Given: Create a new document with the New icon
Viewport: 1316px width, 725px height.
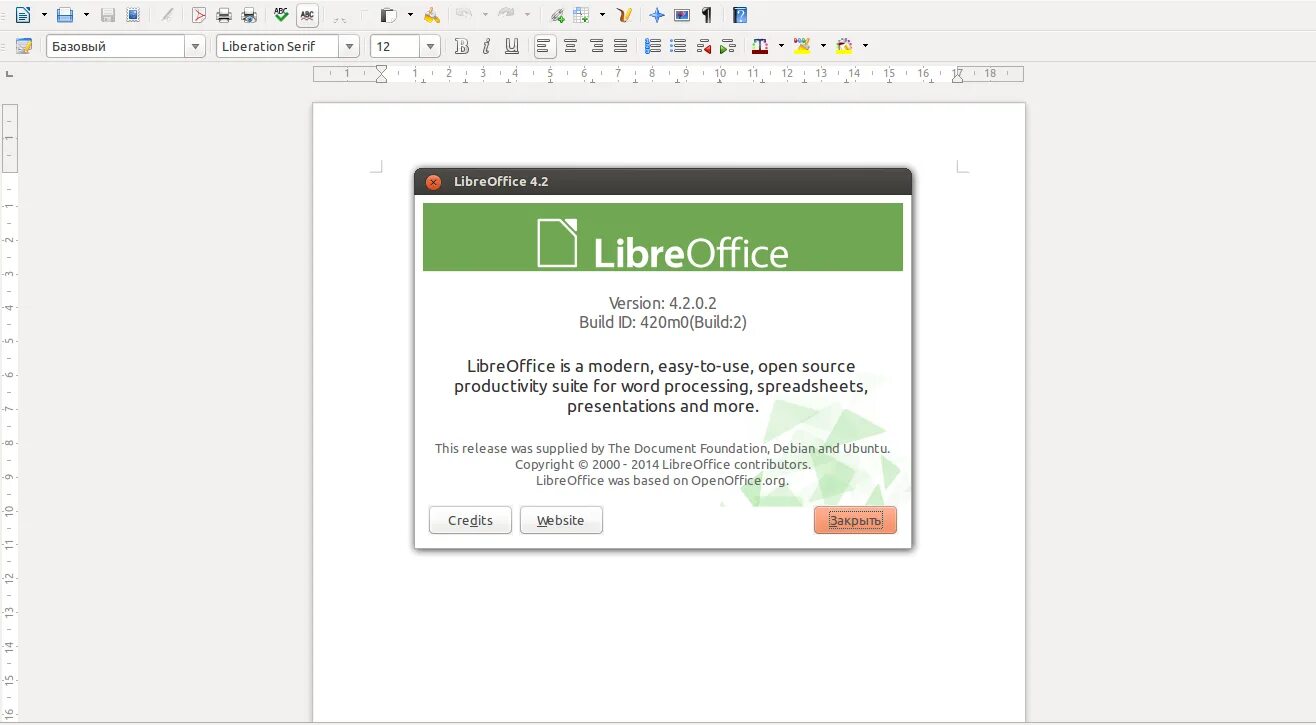Looking at the screenshot, I should pos(23,15).
